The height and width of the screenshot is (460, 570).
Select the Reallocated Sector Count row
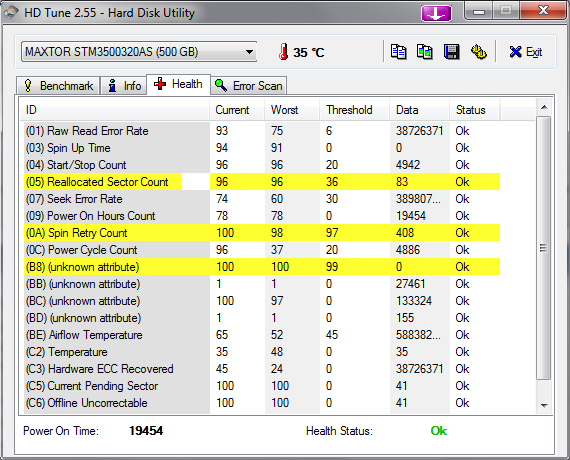point(262,182)
